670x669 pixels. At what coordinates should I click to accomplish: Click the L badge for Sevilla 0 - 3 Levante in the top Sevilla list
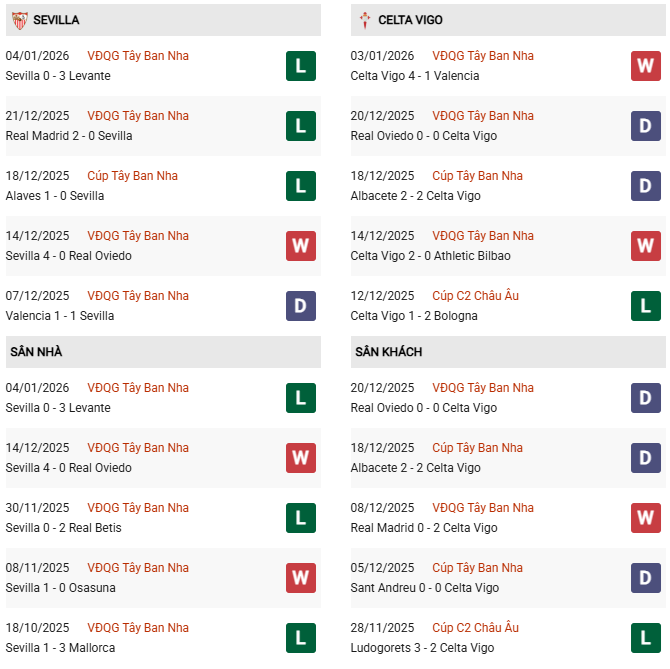pos(301,66)
